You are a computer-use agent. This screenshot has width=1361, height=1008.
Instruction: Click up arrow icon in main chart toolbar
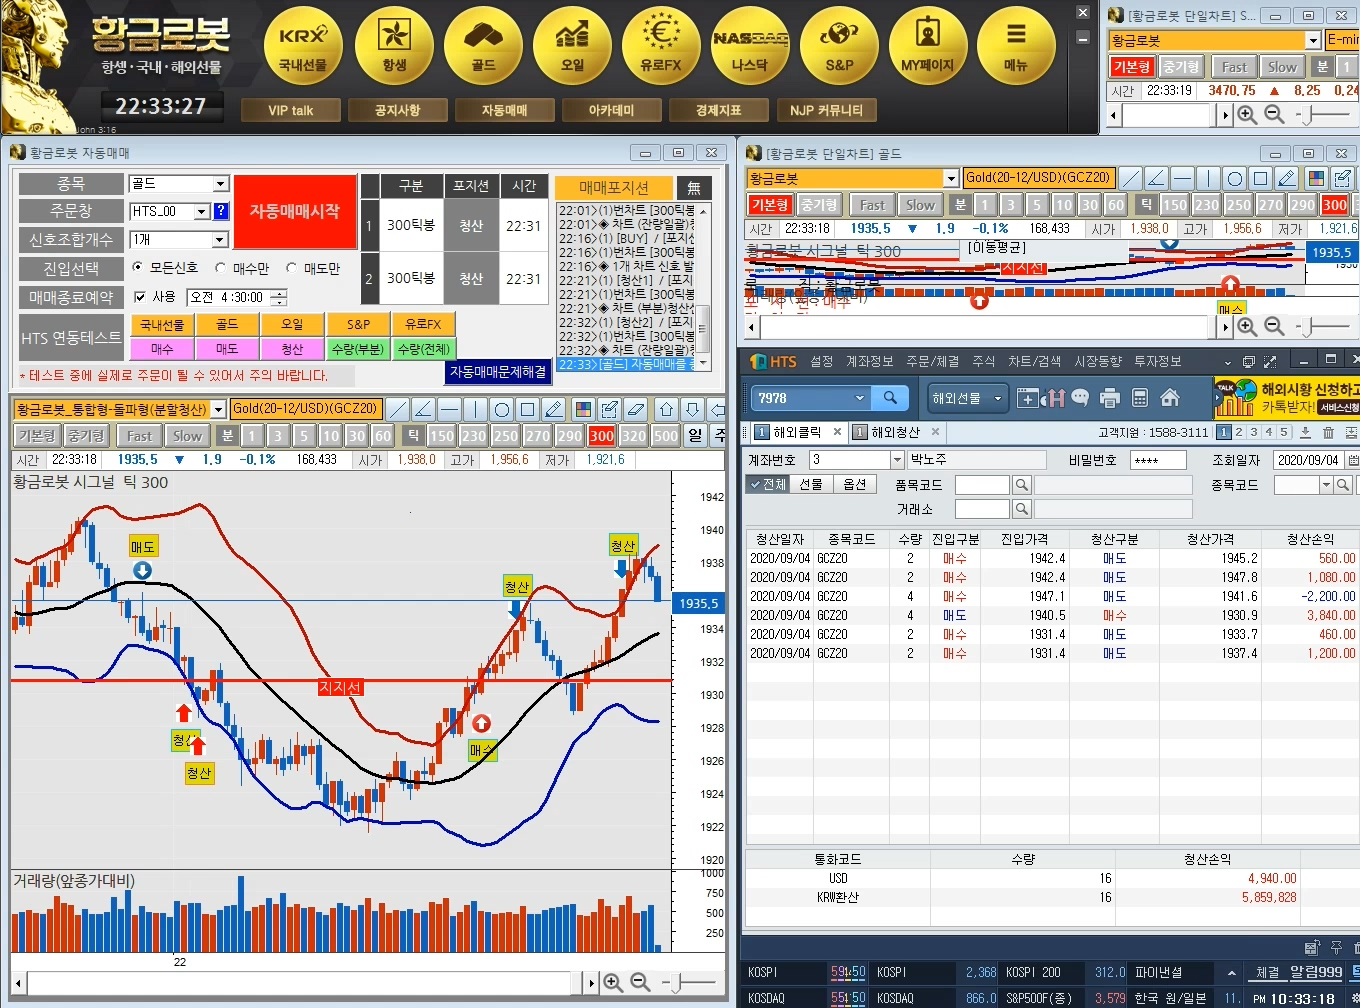(667, 409)
